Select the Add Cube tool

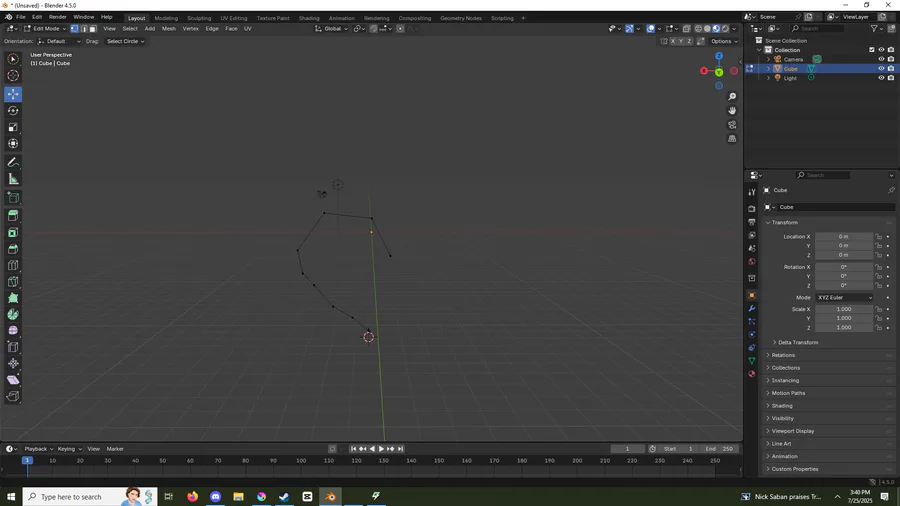tap(13, 198)
